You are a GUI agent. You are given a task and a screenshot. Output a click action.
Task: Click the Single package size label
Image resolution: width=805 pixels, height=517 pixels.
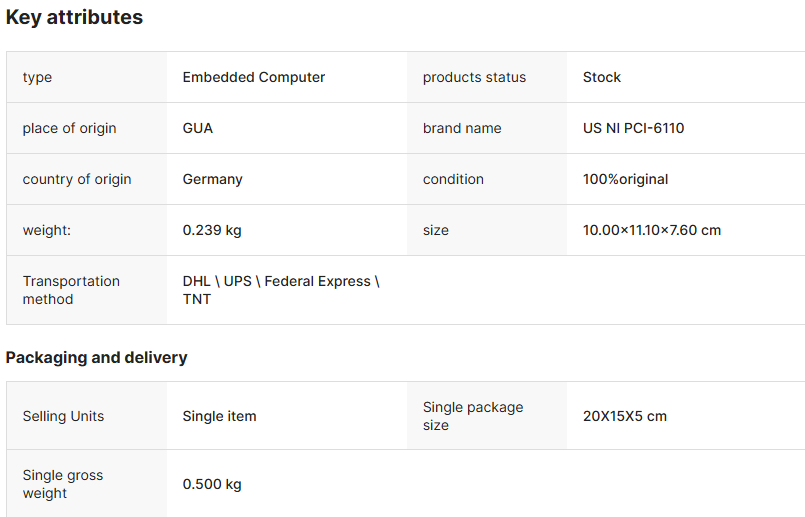[x=473, y=416]
